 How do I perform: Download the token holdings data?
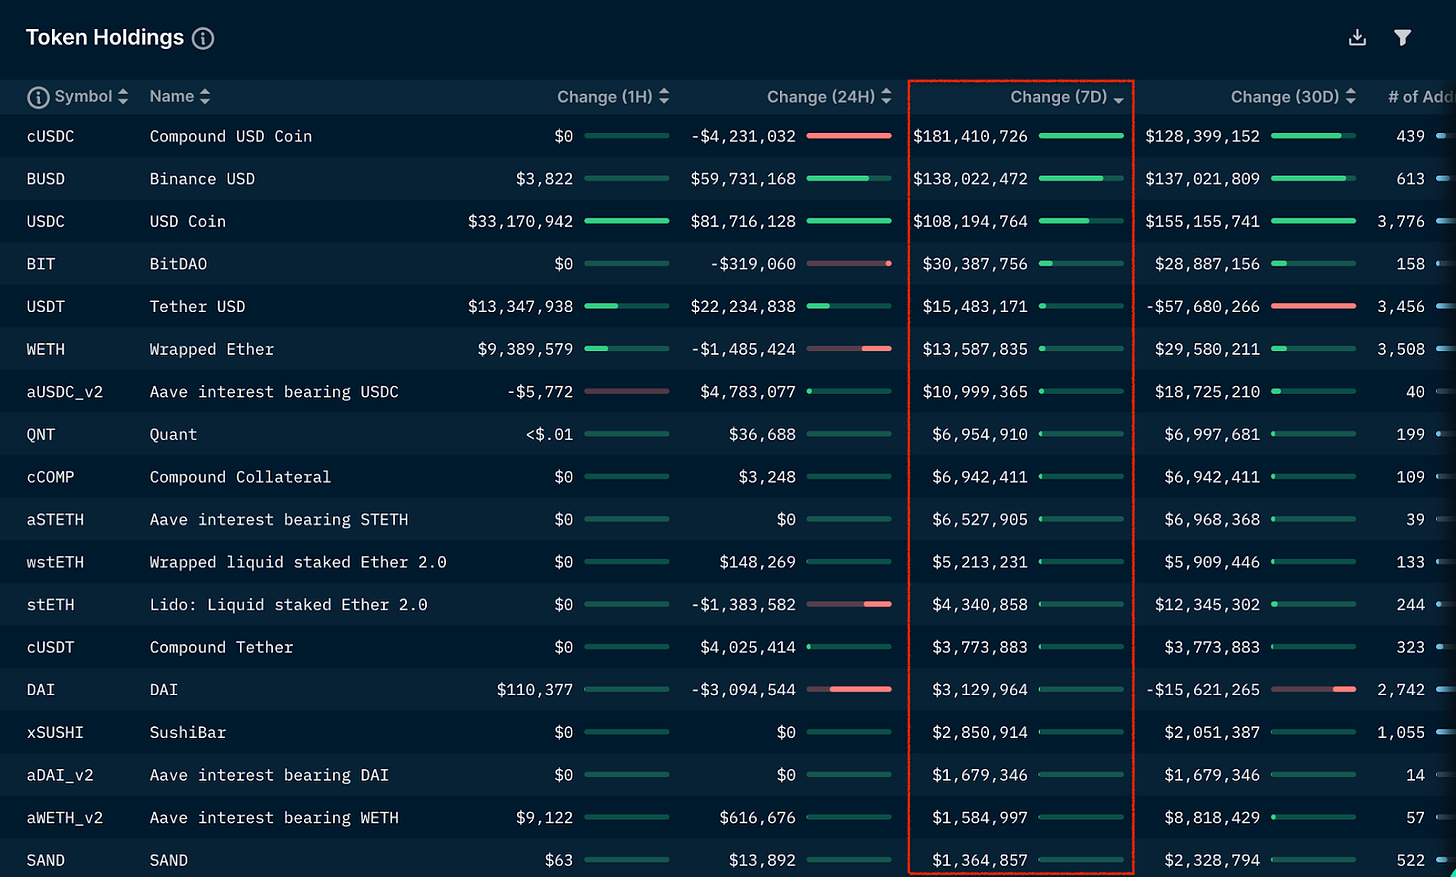[1357, 38]
